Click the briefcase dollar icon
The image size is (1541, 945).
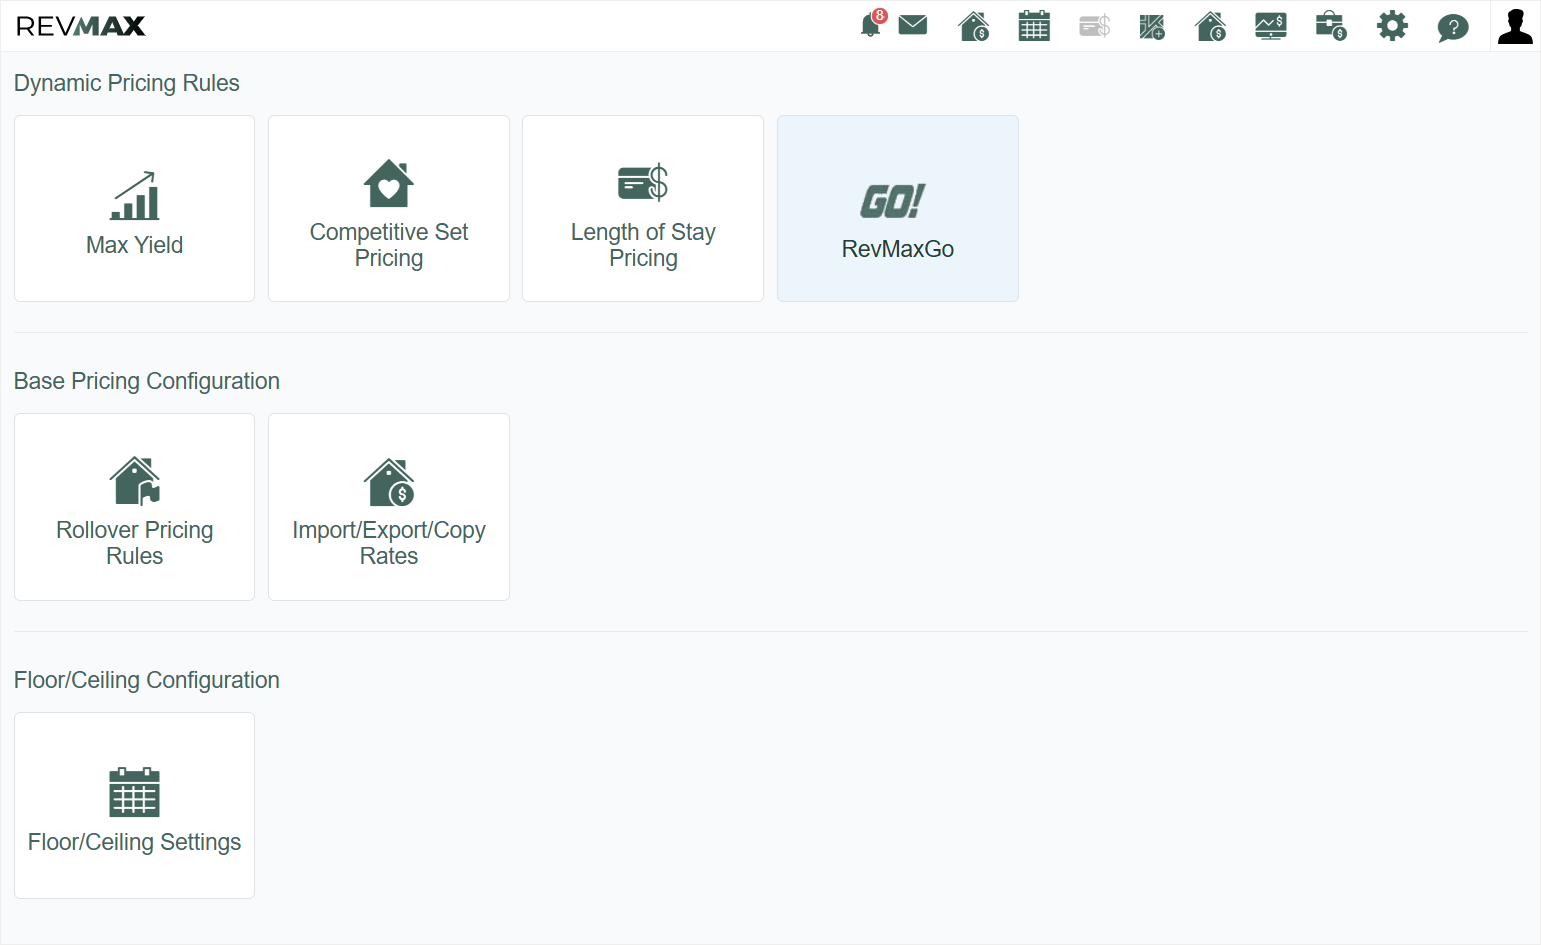pyautogui.click(x=1331, y=26)
